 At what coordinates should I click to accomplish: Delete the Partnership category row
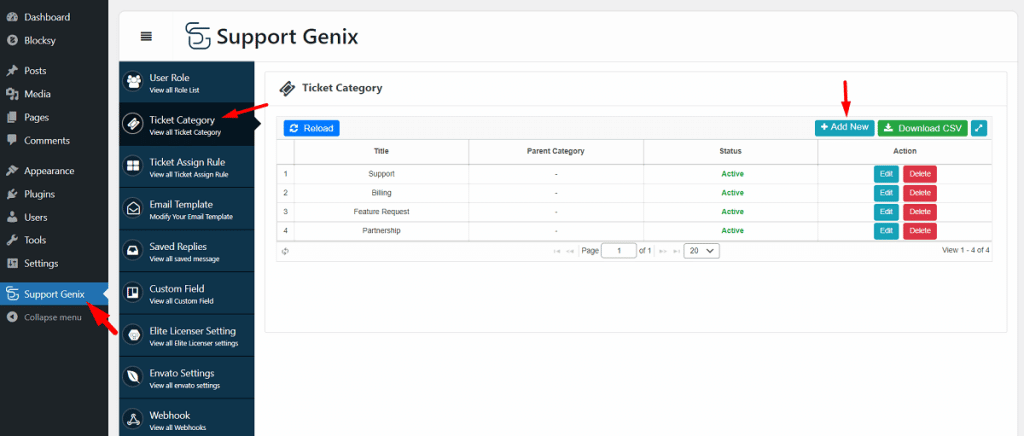(x=919, y=231)
